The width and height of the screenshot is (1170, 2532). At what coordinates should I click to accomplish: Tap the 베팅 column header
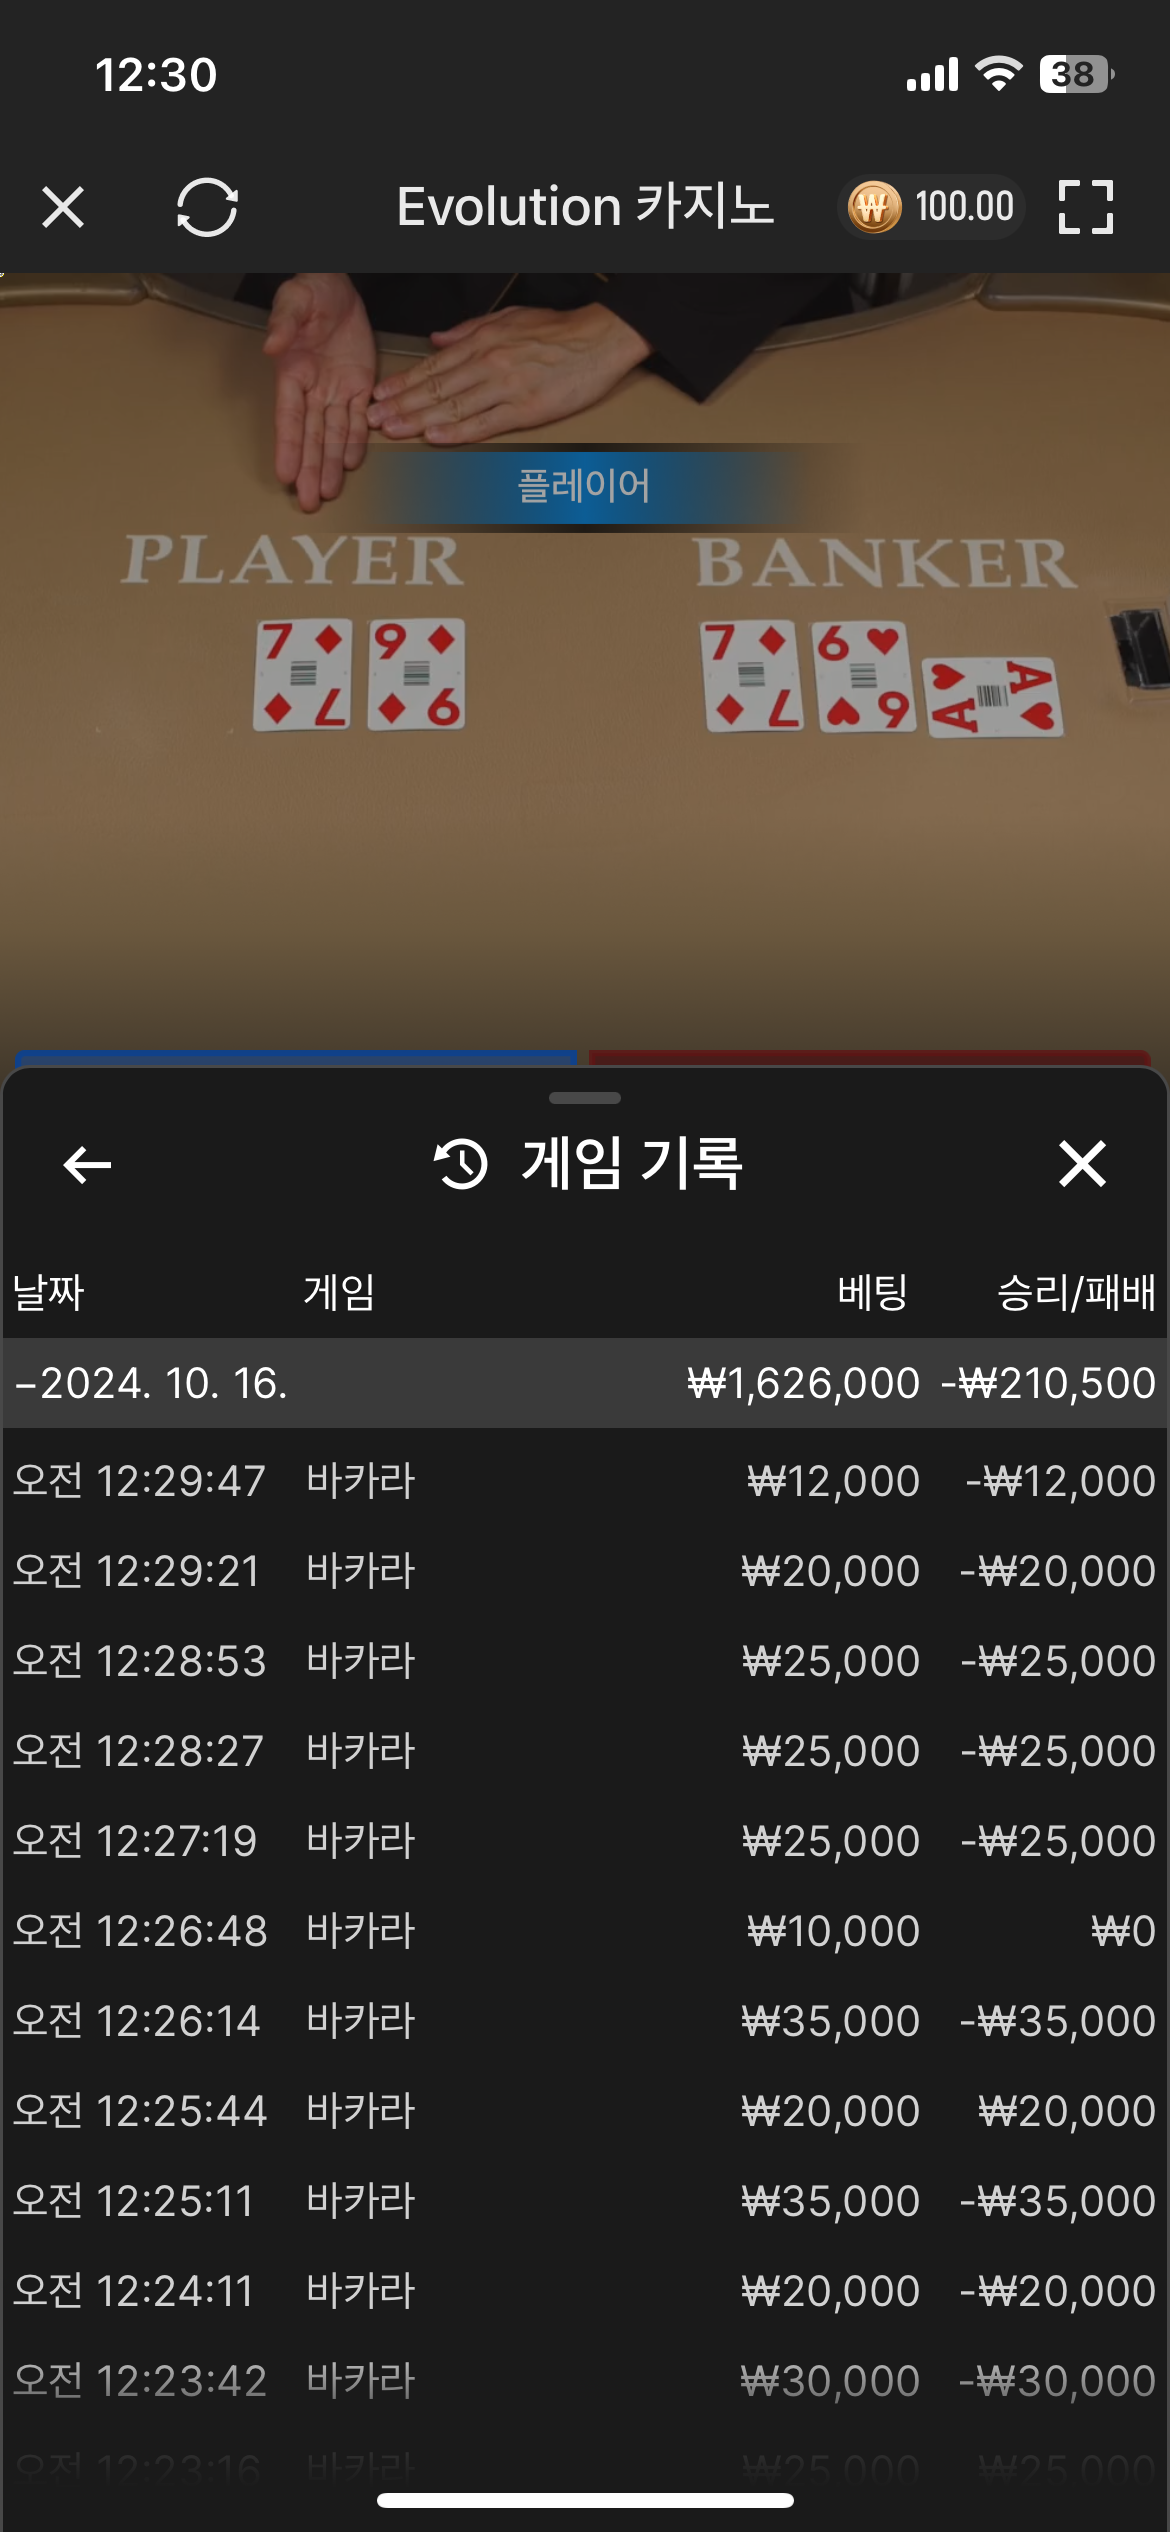click(872, 1292)
